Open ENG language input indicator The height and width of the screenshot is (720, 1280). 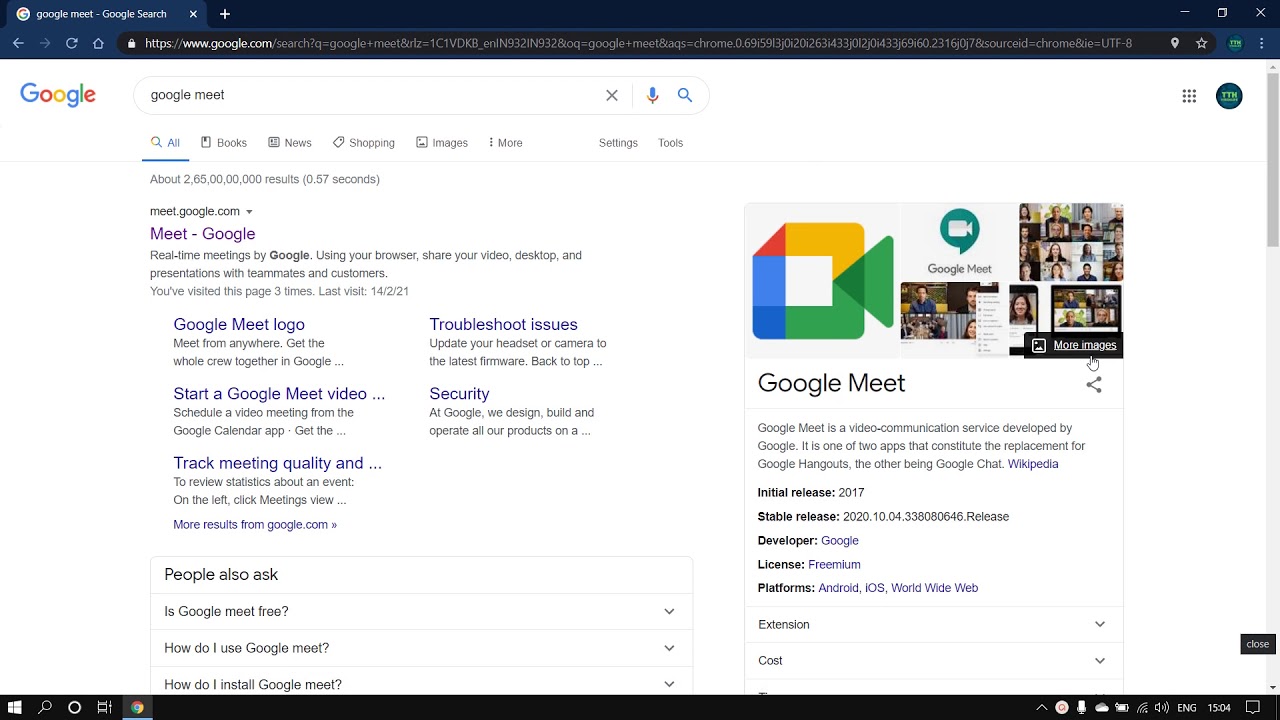(x=1187, y=708)
